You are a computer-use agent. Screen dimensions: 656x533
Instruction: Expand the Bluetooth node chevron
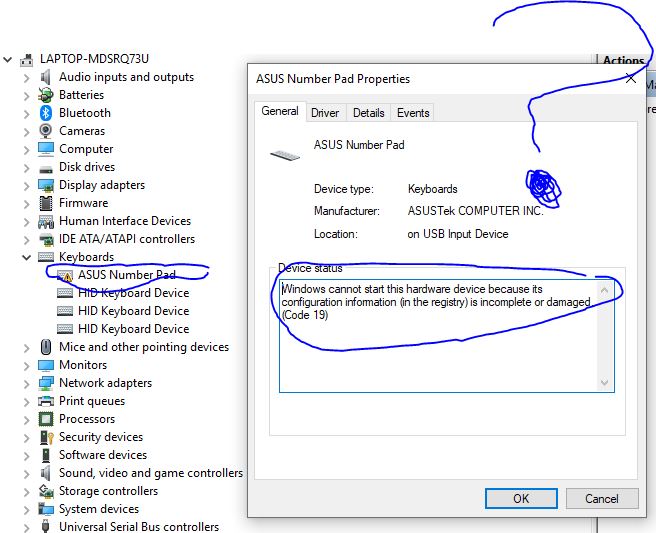point(26,114)
